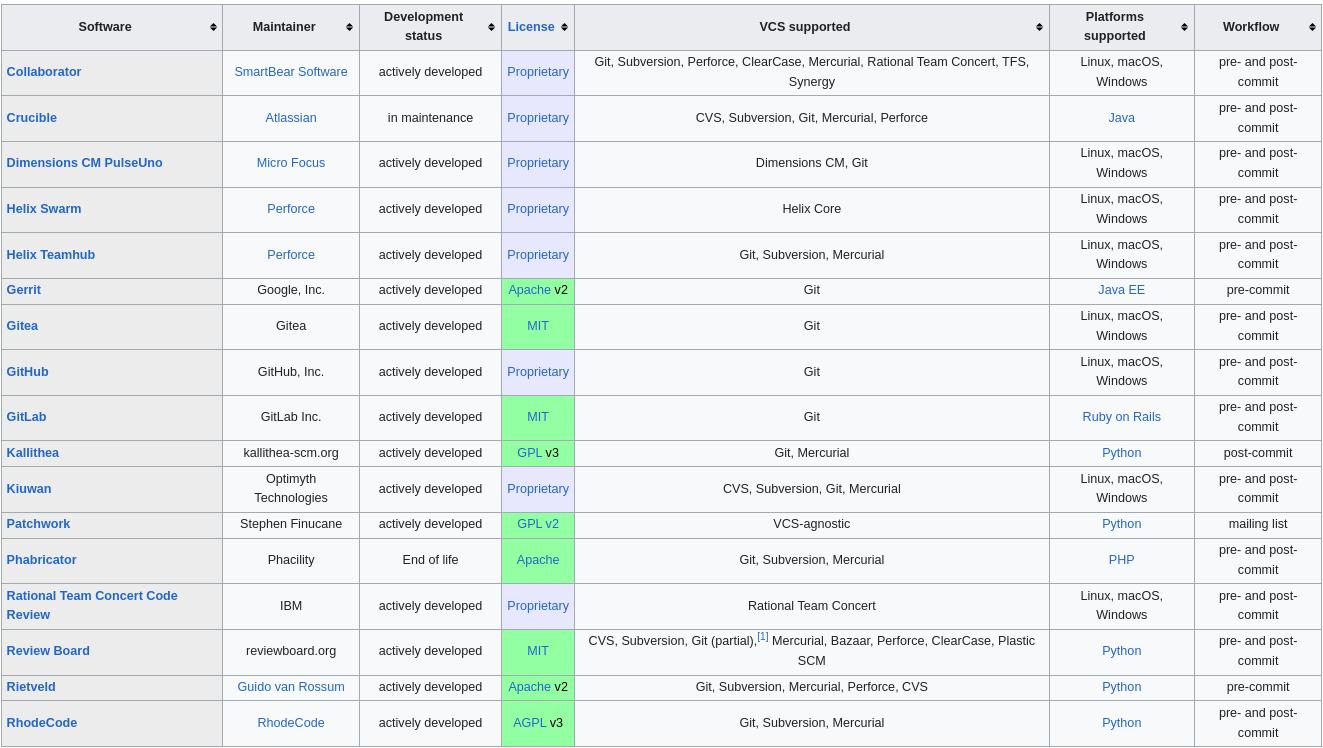1323x748 pixels.
Task: Open Rational Team Concert Code Review link
Action: pos(92,605)
